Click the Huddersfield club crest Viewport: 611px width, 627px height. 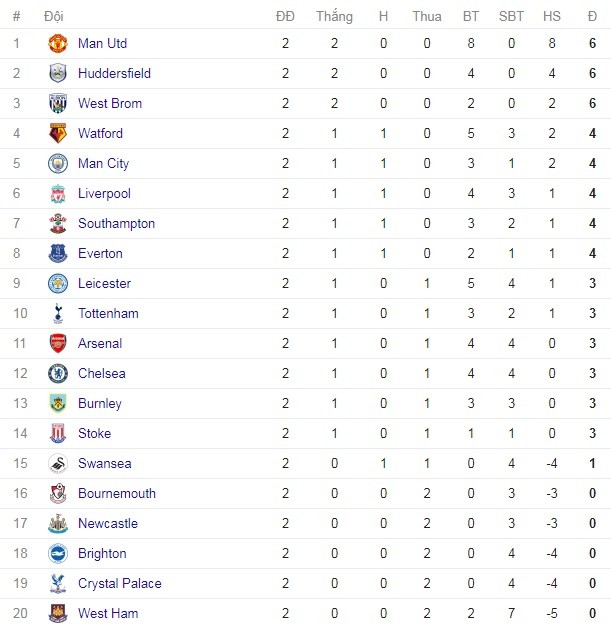[x=58, y=73]
